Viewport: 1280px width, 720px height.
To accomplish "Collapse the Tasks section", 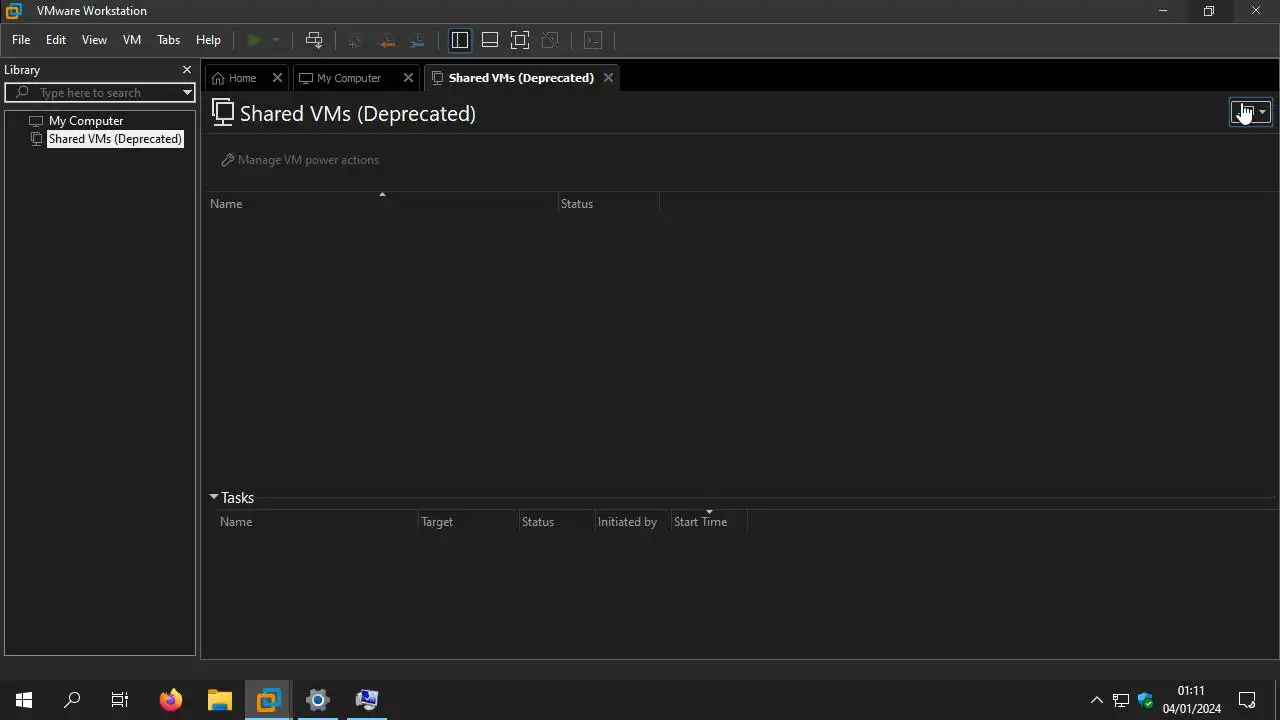I will [x=213, y=498].
